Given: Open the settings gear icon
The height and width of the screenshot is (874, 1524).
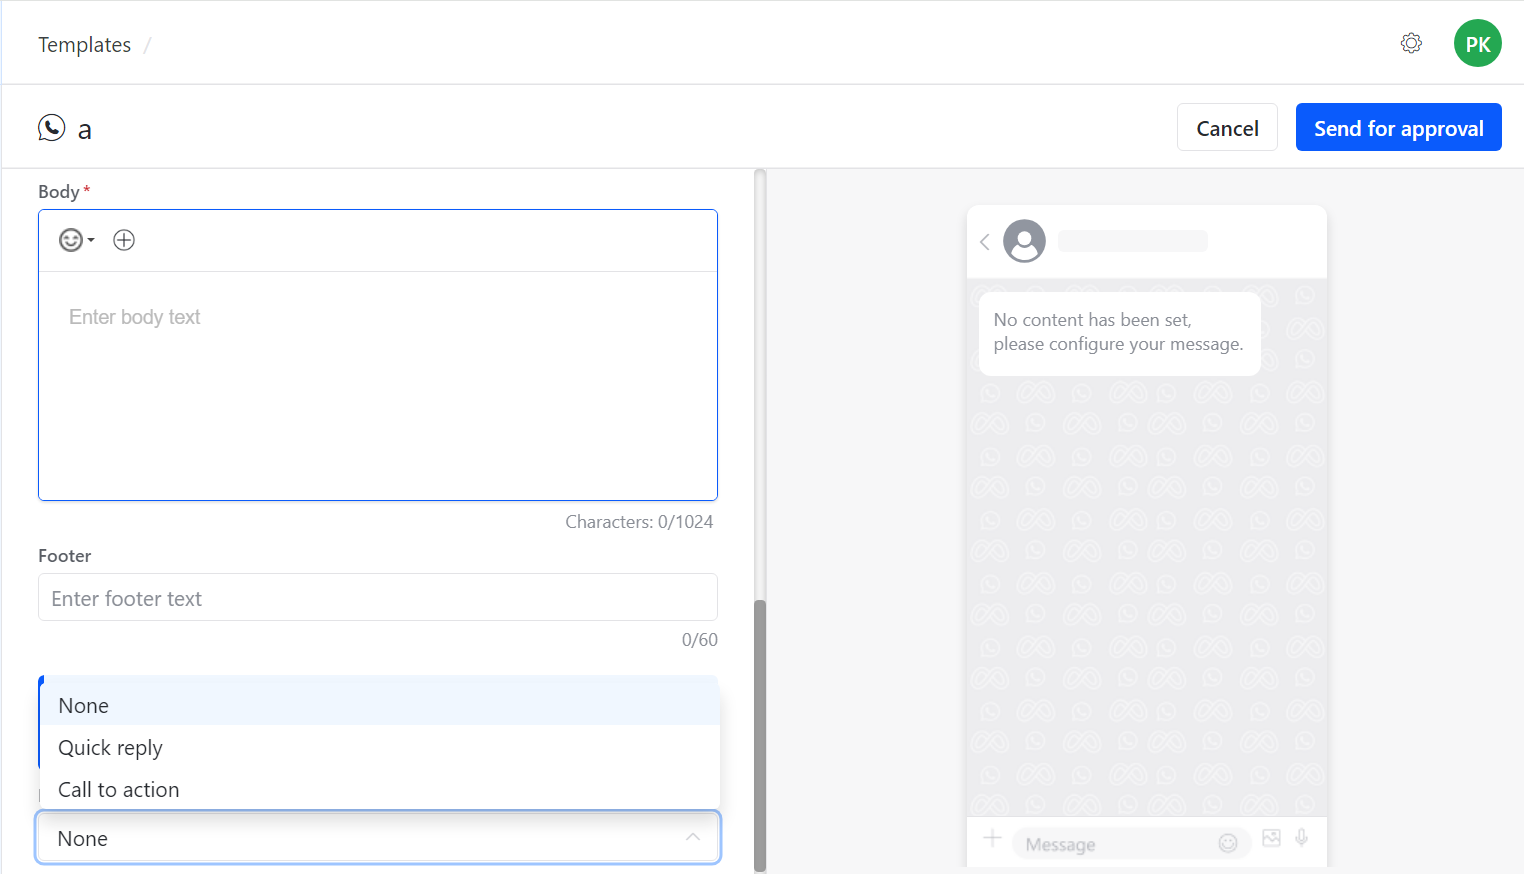Looking at the screenshot, I should [x=1411, y=43].
